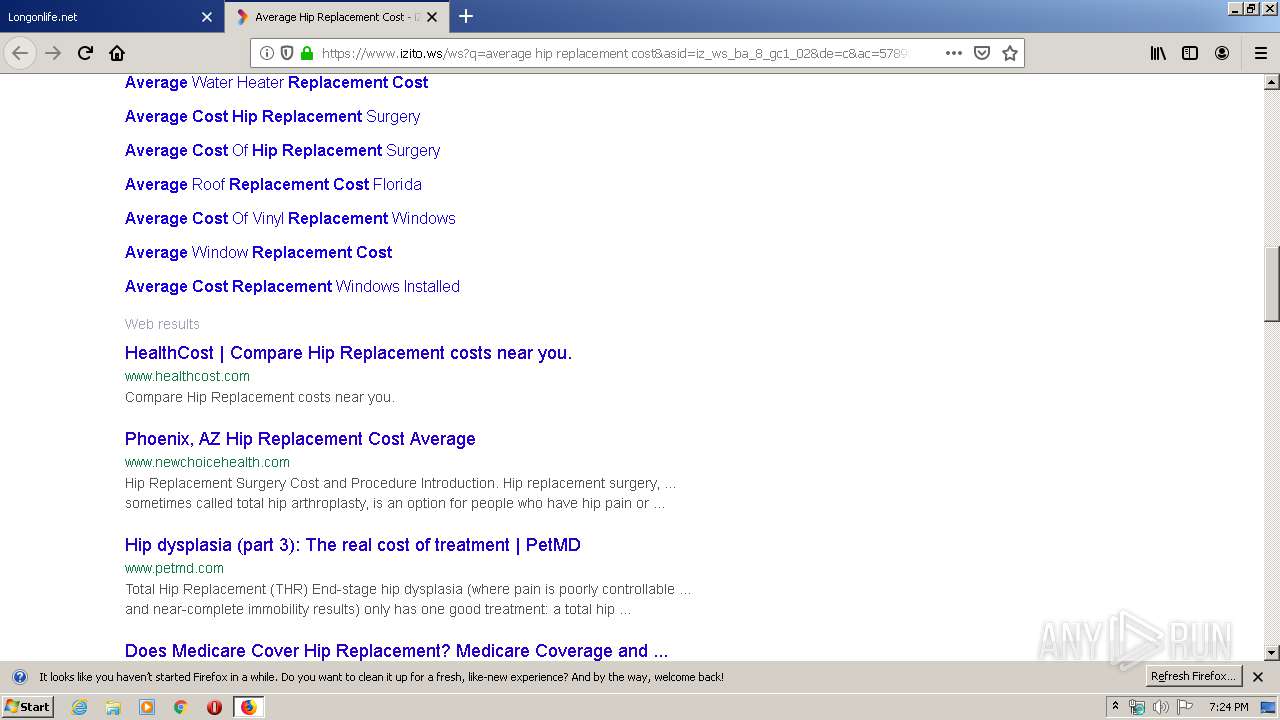Click the page scrollbar up arrow
1280x720 pixels.
tap(1272, 81)
